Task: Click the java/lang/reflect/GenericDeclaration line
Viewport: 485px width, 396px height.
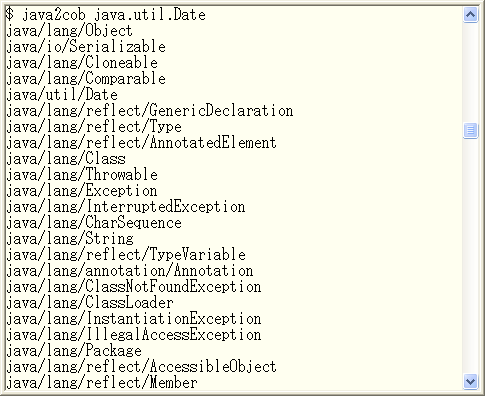Action: [150, 111]
